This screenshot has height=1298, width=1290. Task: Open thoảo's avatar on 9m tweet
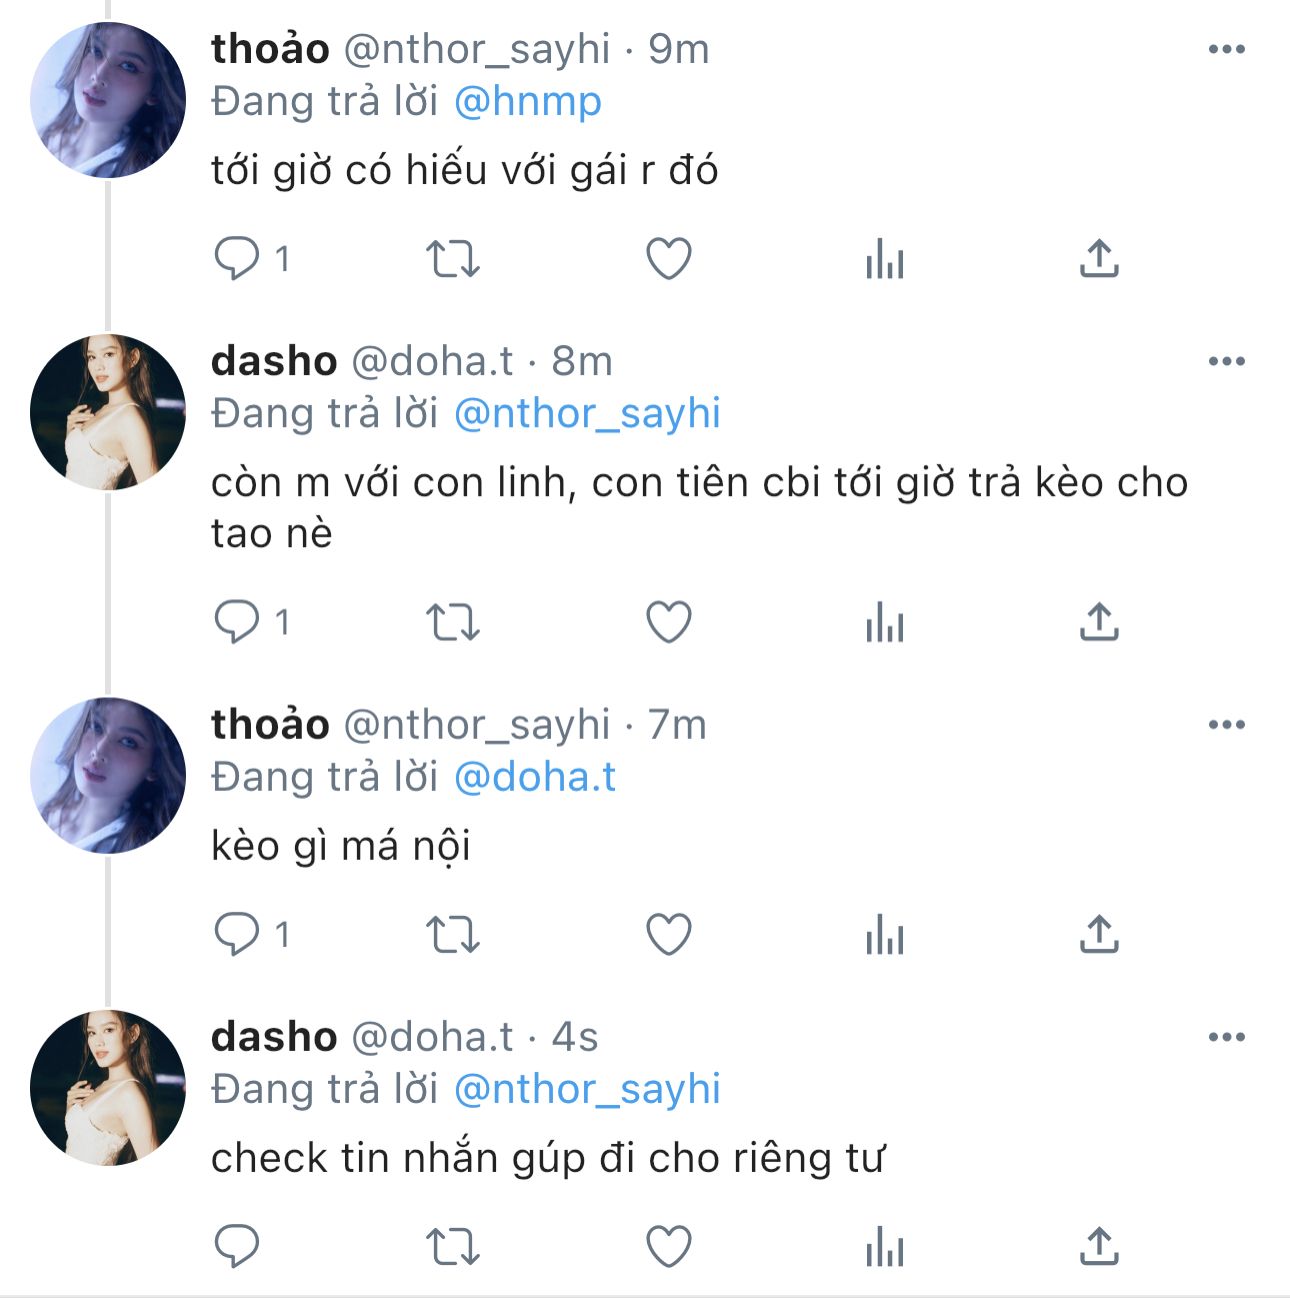[108, 100]
